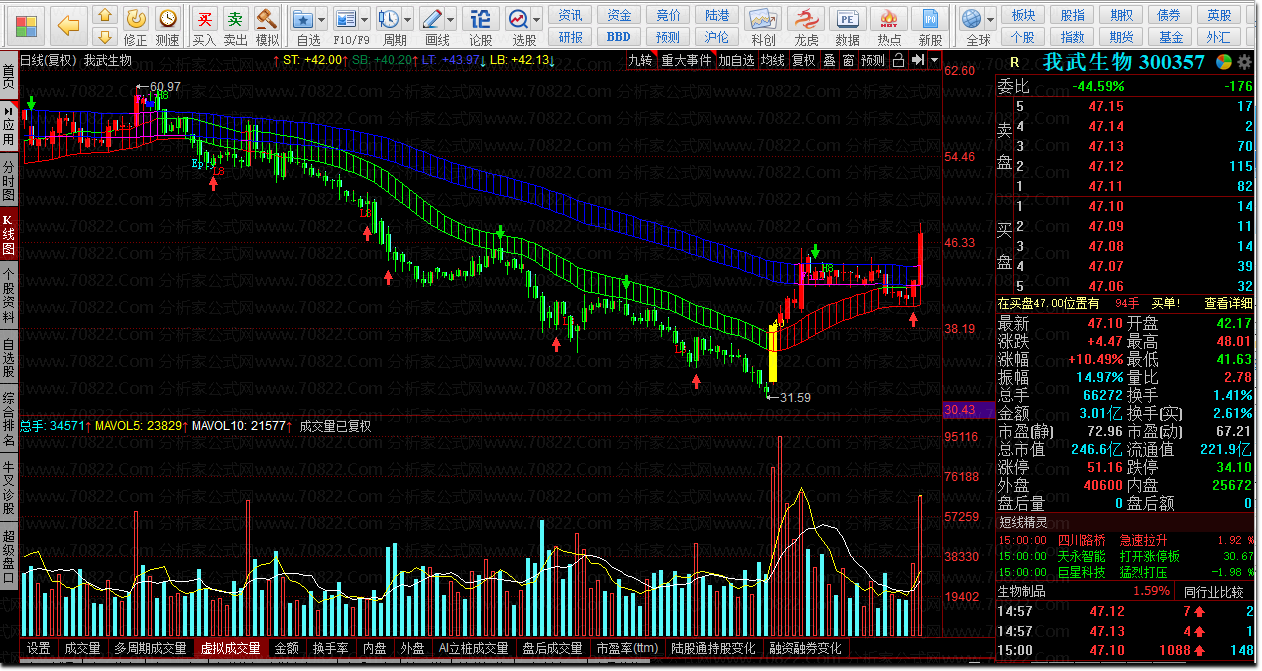The height and width of the screenshot is (671, 1262).
Task: Expand the 选股 dropdown arrow
Action: tap(538, 19)
